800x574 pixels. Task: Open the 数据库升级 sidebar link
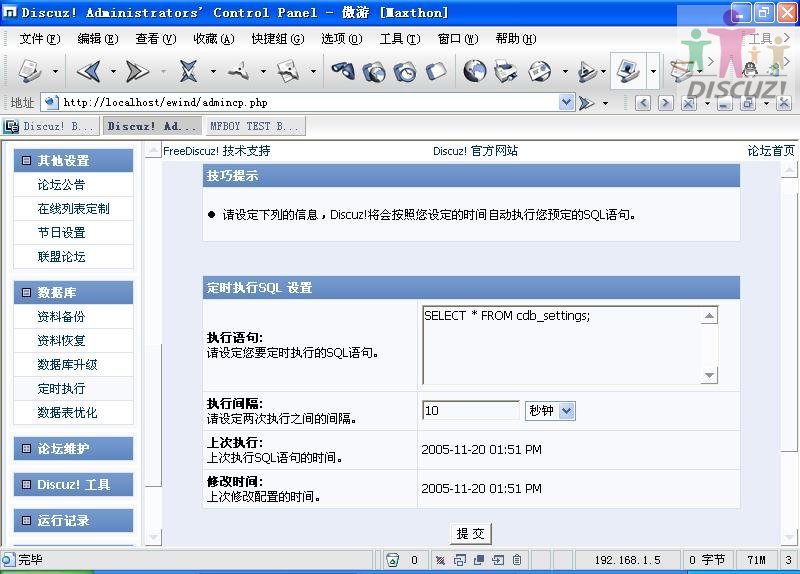(67, 364)
